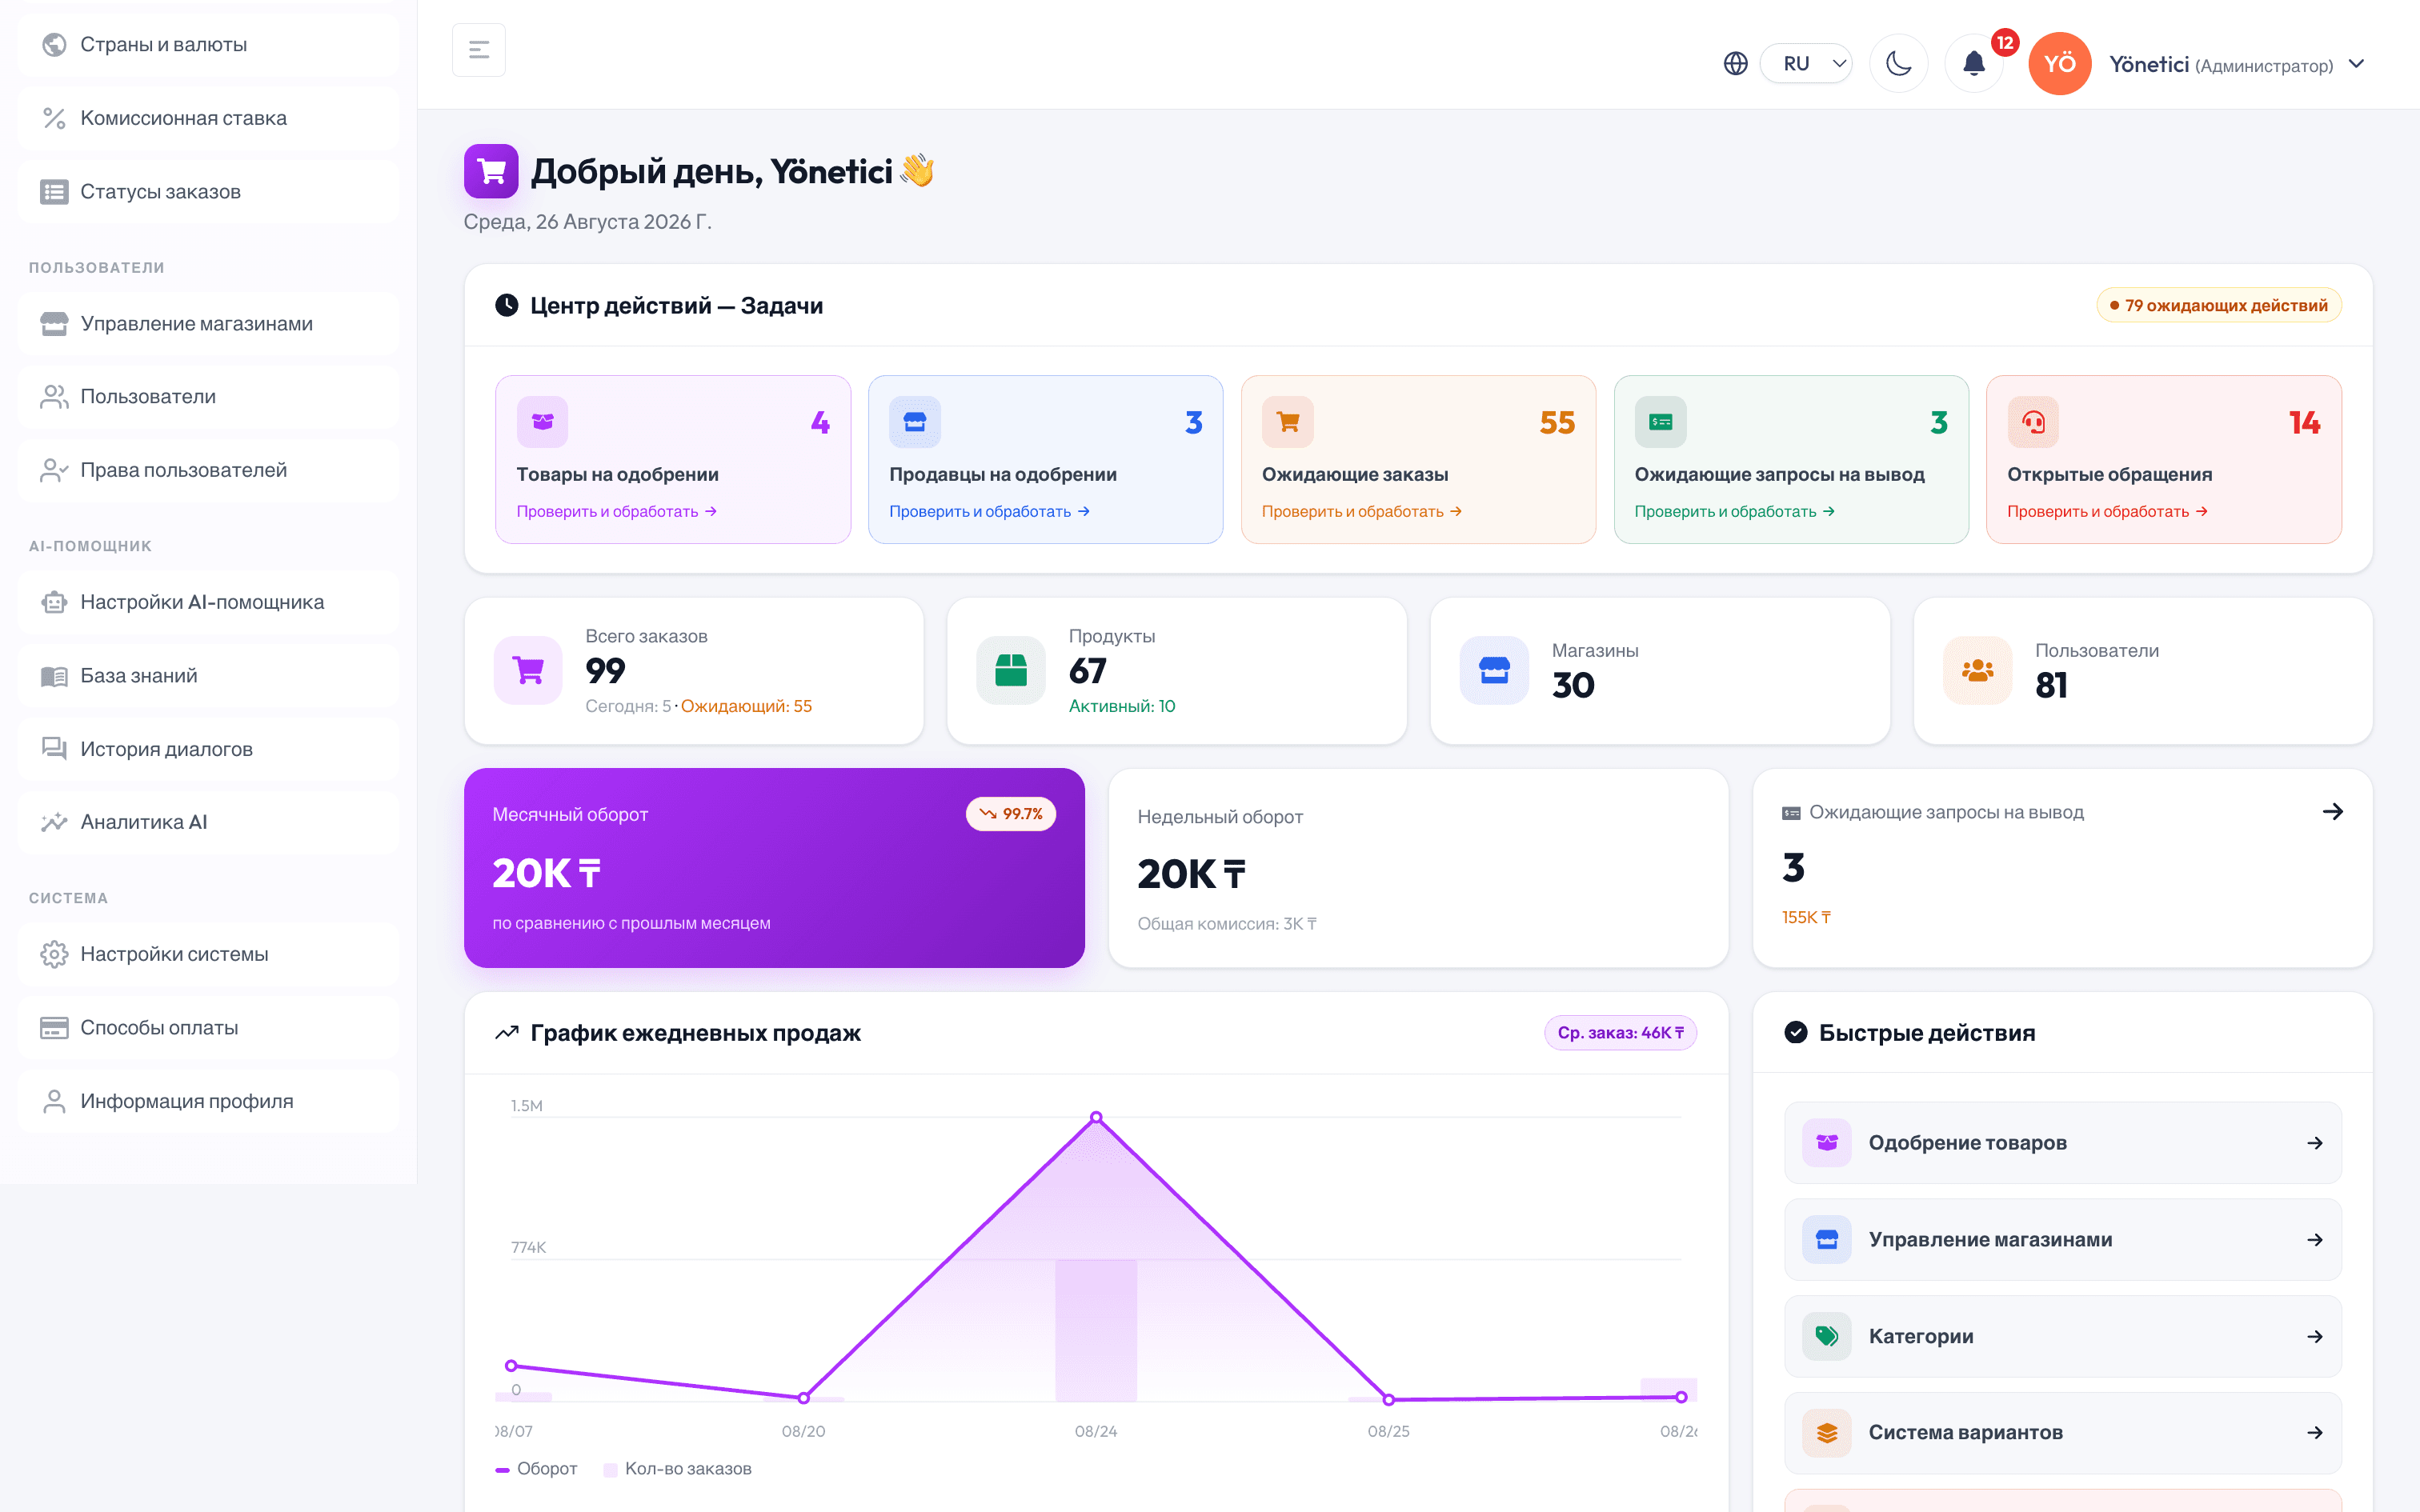Viewport: 2420px width, 1512px height.
Task: Click the 79 ожидающих действий badge
Action: click(x=2218, y=305)
